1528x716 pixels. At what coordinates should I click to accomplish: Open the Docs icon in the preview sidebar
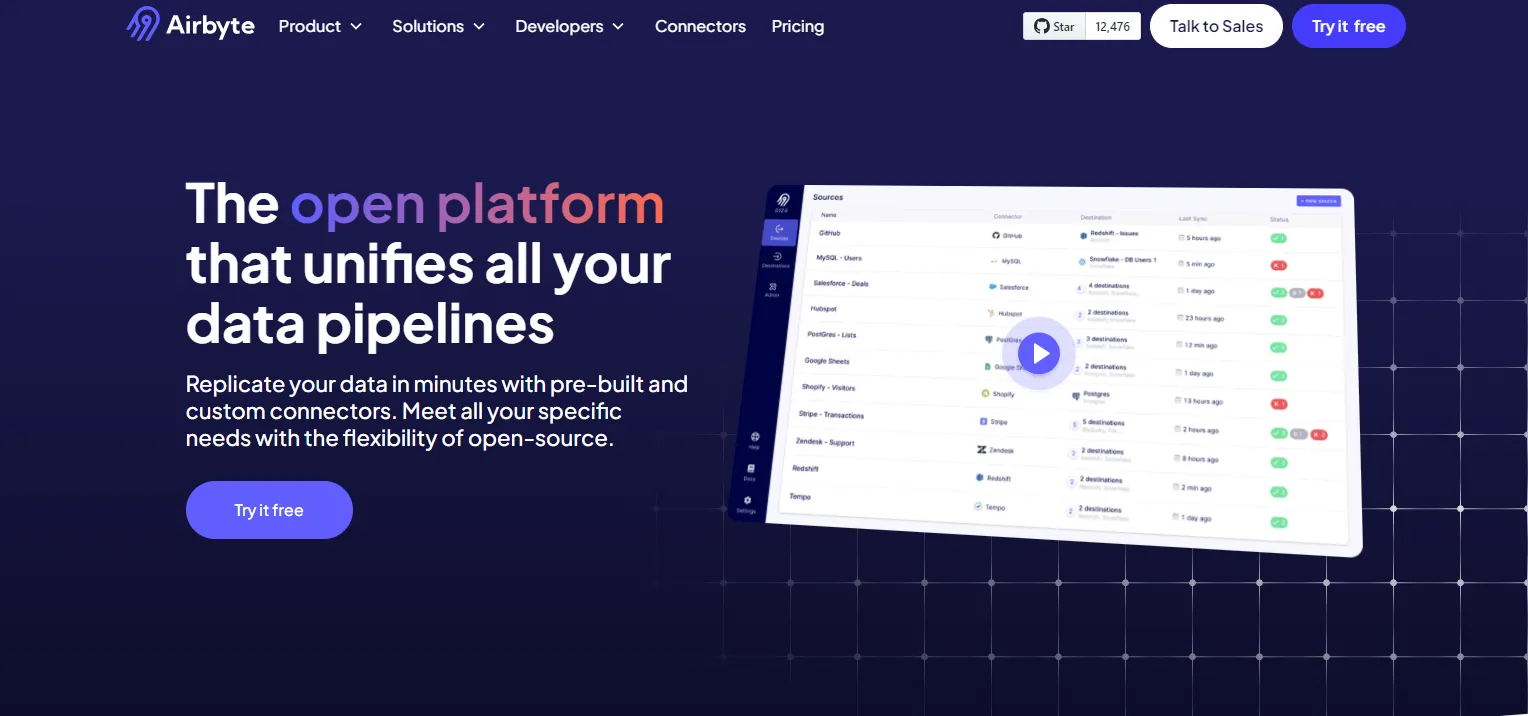coord(750,471)
